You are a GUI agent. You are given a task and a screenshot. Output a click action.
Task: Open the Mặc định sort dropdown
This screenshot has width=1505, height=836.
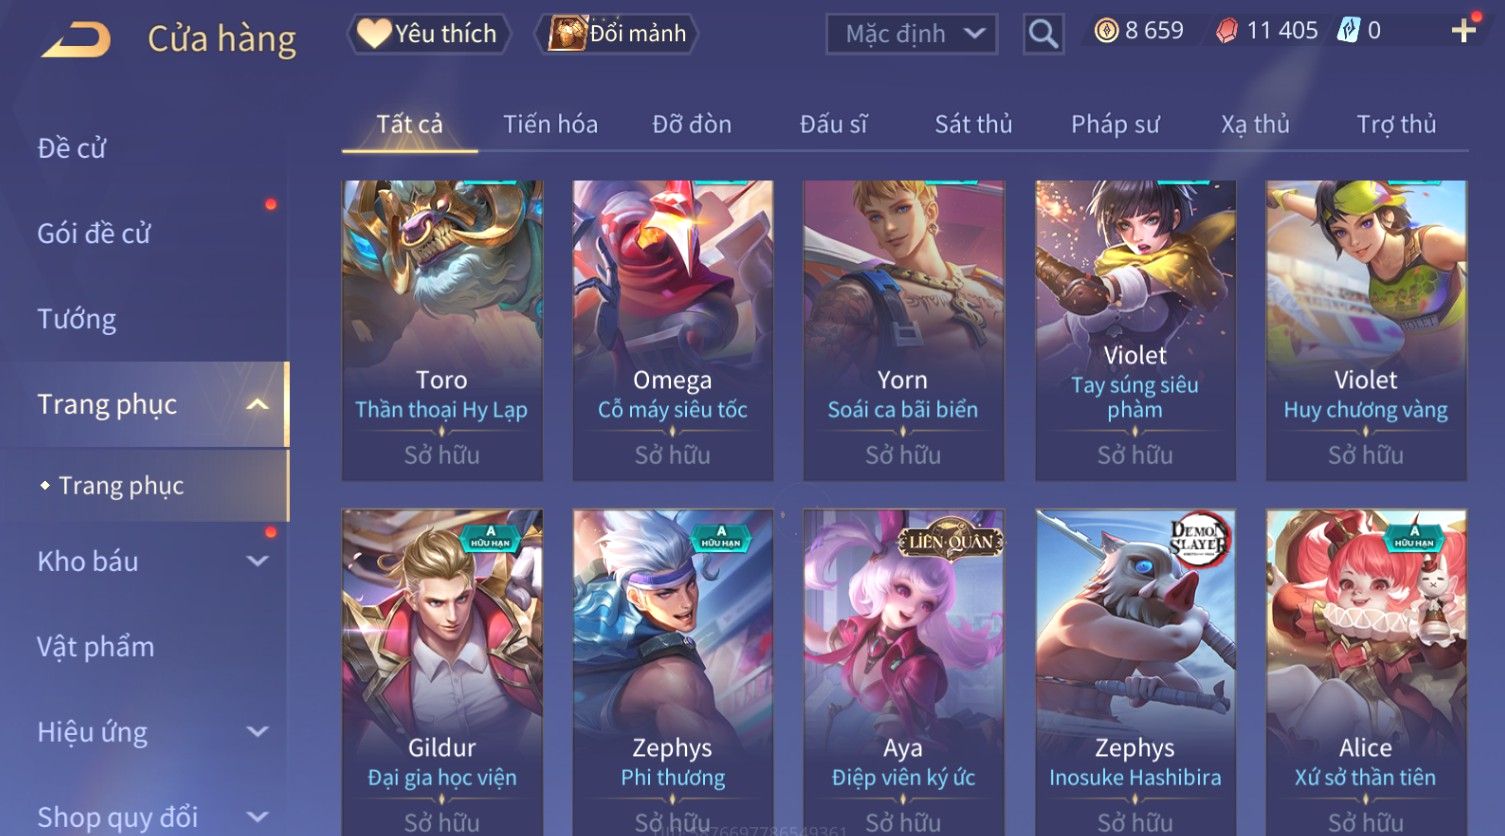912,34
